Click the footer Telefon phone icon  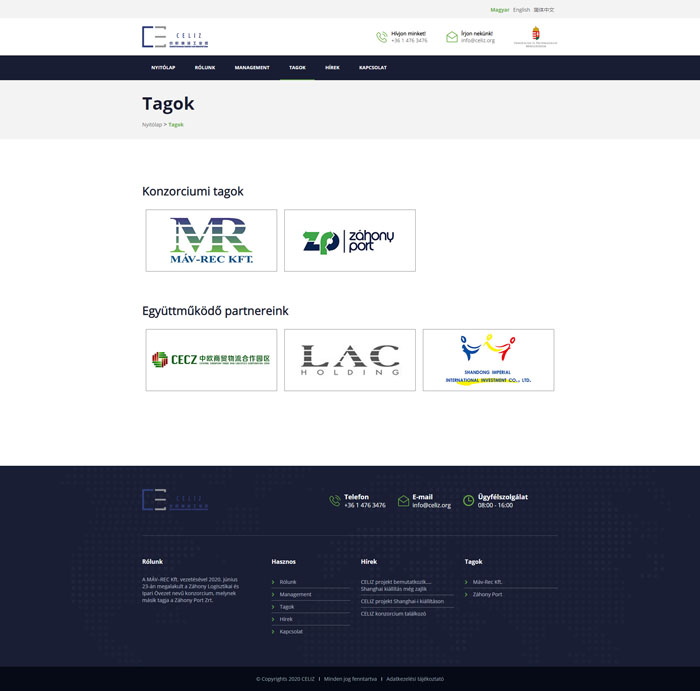click(334, 501)
